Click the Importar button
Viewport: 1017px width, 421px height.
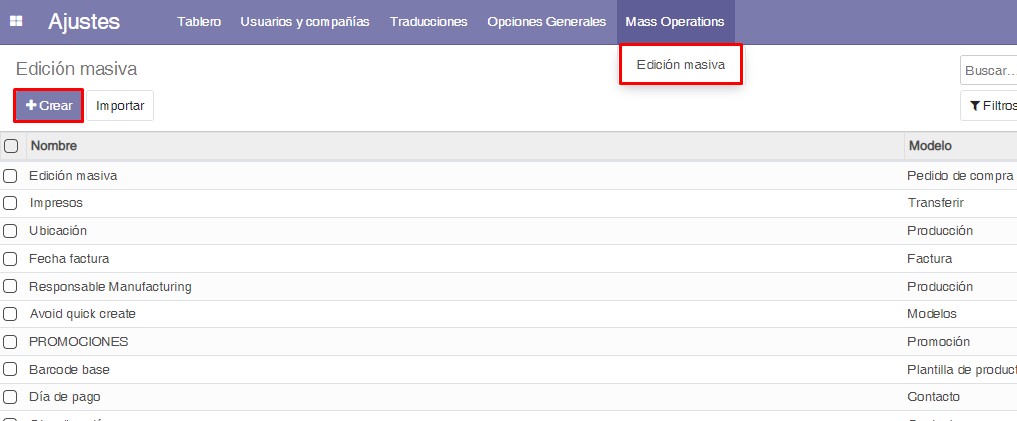tap(120, 105)
